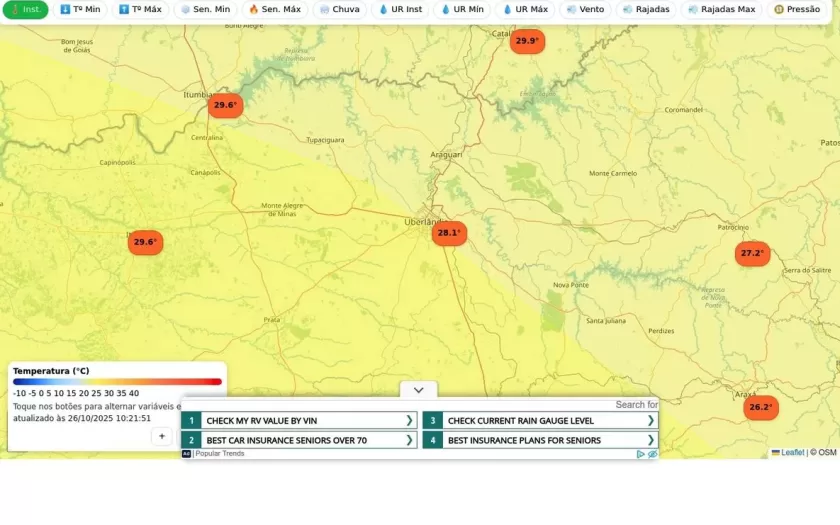840x525 pixels.
Task: Select the Pressão pressure tab
Action: [797, 9]
